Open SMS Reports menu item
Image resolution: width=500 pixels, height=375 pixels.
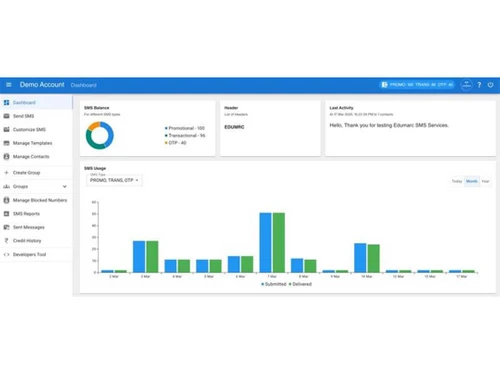pyautogui.click(x=36, y=214)
